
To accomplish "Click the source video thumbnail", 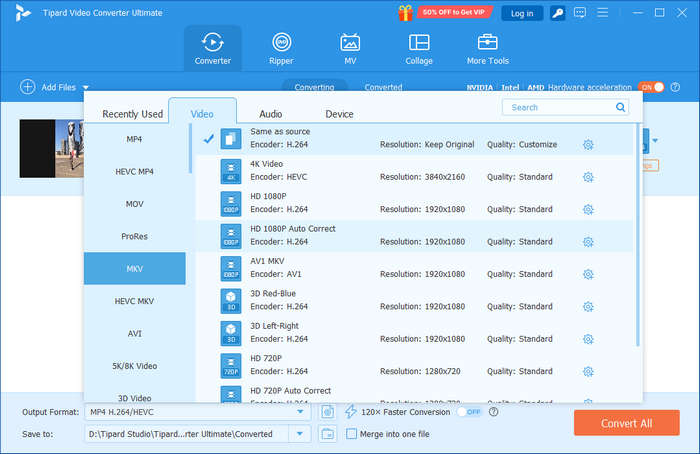I will coord(52,149).
